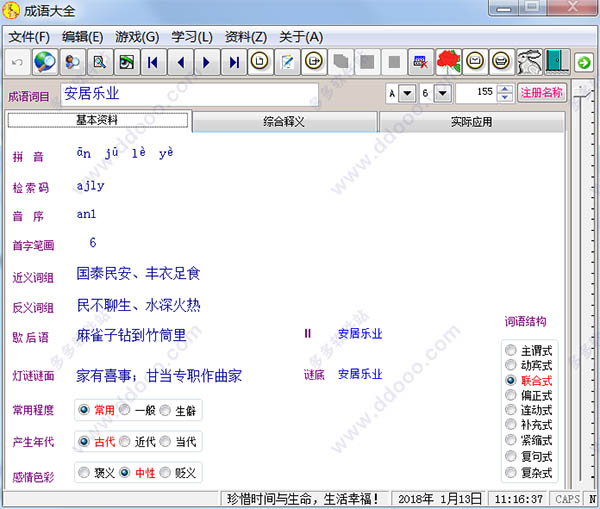Select the 复句式 structure radio button

pyautogui.click(x=510, y=456)
